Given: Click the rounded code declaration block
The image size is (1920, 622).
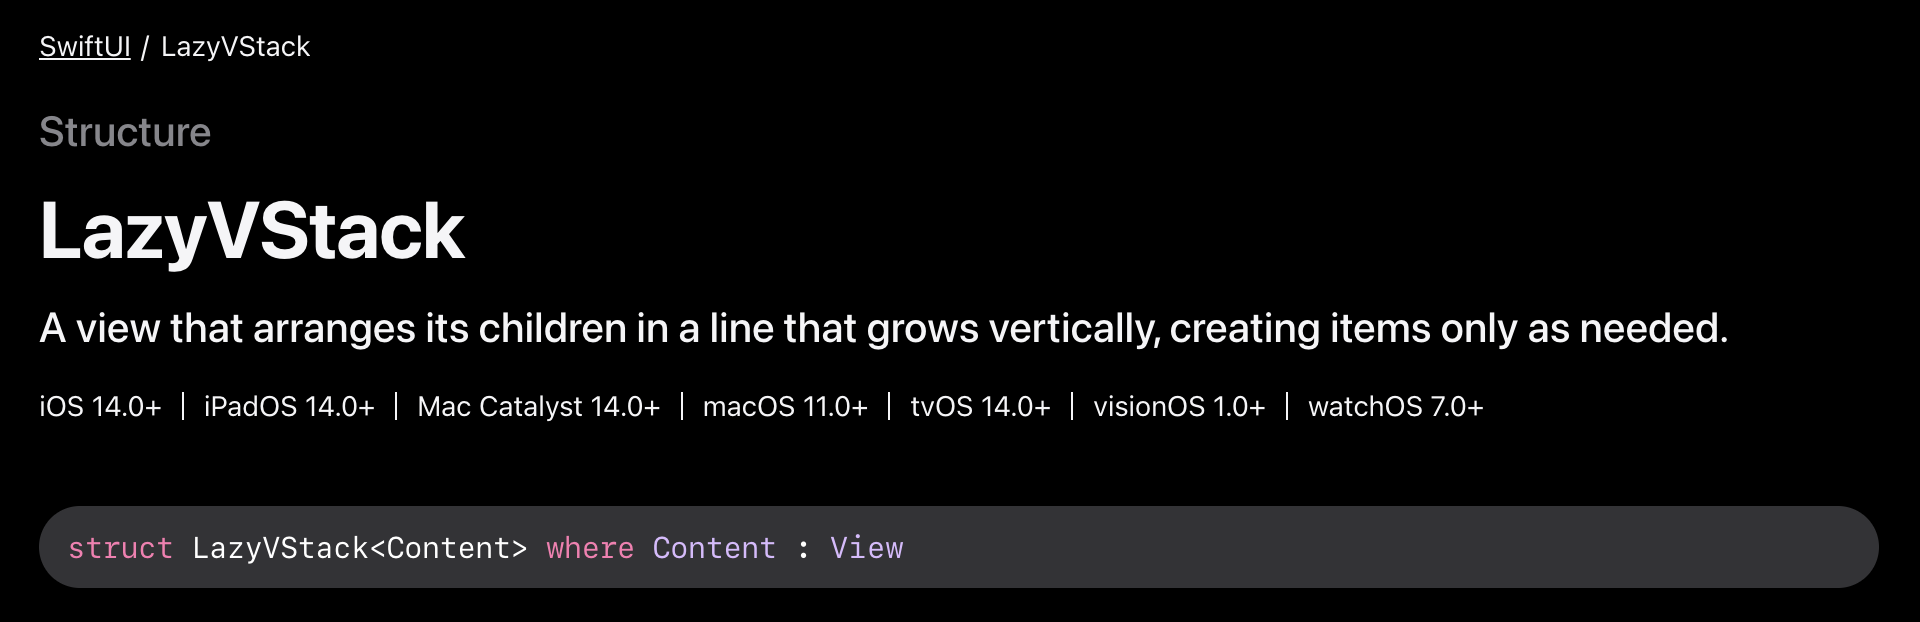Looking at the screenshot, I should click(960, 547).
